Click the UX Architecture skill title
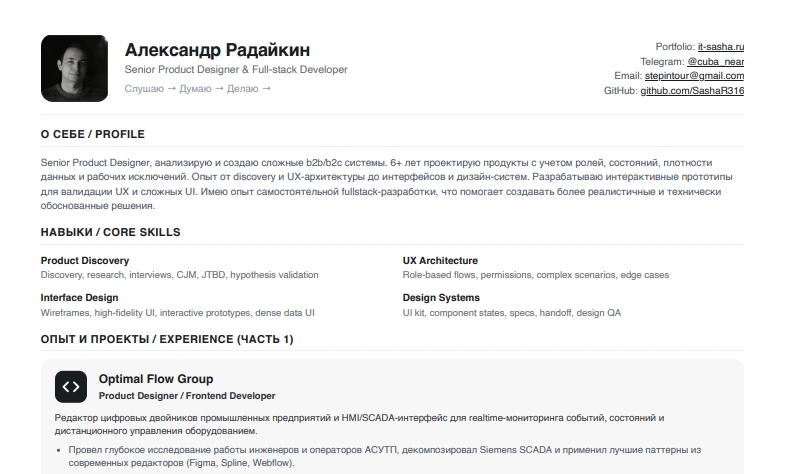This screenshot has width=788, height=474. coord(440,260)
